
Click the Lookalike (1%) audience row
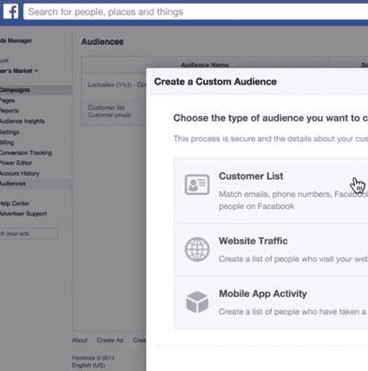click(x=114, y=85)
